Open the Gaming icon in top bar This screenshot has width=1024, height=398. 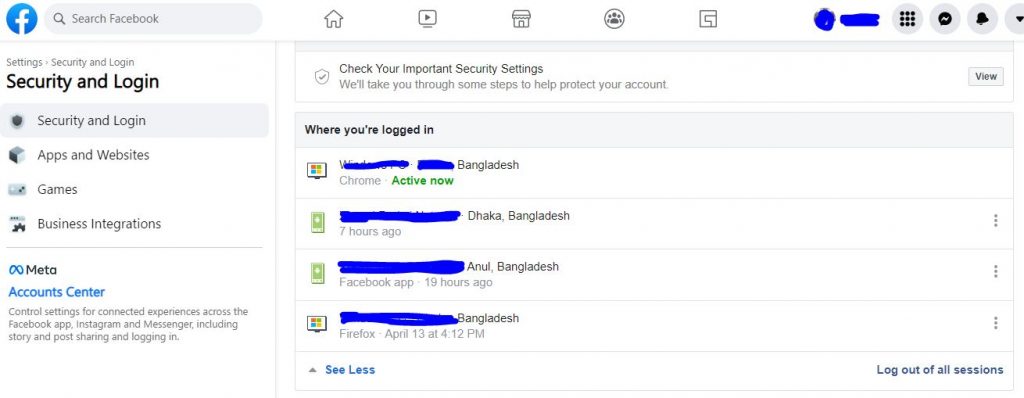pyautogui.click(x=708, y=19)
